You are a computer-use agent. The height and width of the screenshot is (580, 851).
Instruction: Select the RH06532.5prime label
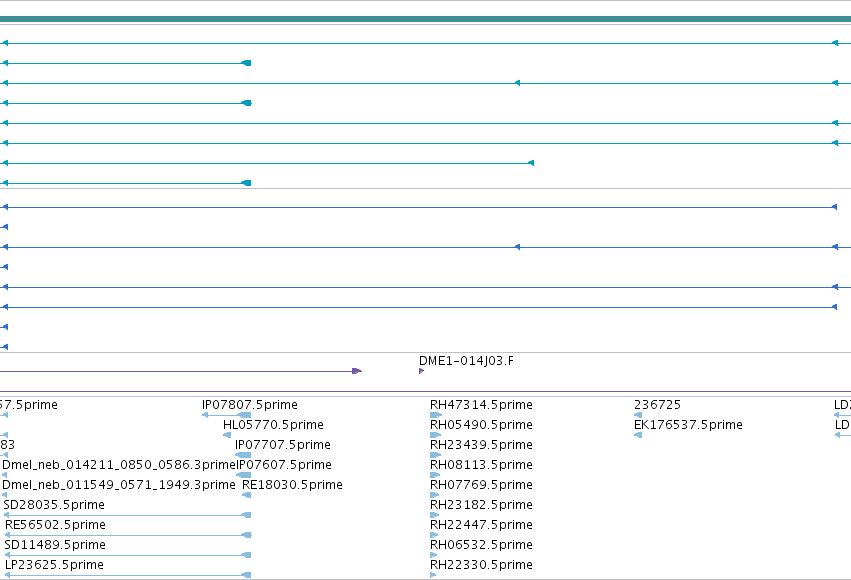(481, 545)
